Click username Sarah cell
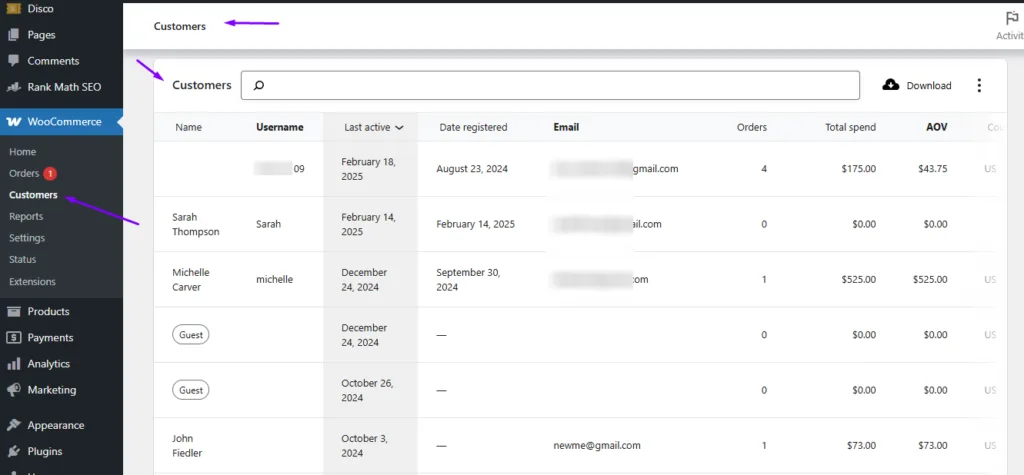This screenshot has height=475, width=1024. pyautogui.click(x=268, y=224)
